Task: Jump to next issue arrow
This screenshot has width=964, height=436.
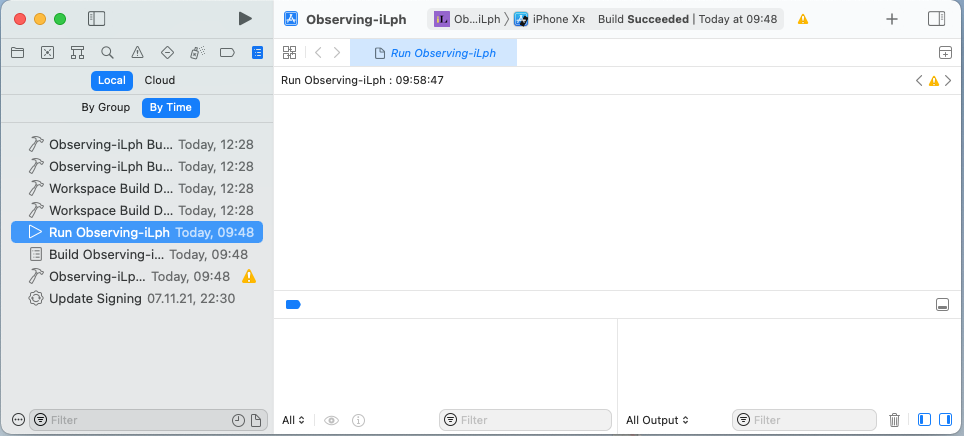Action: 948,81
